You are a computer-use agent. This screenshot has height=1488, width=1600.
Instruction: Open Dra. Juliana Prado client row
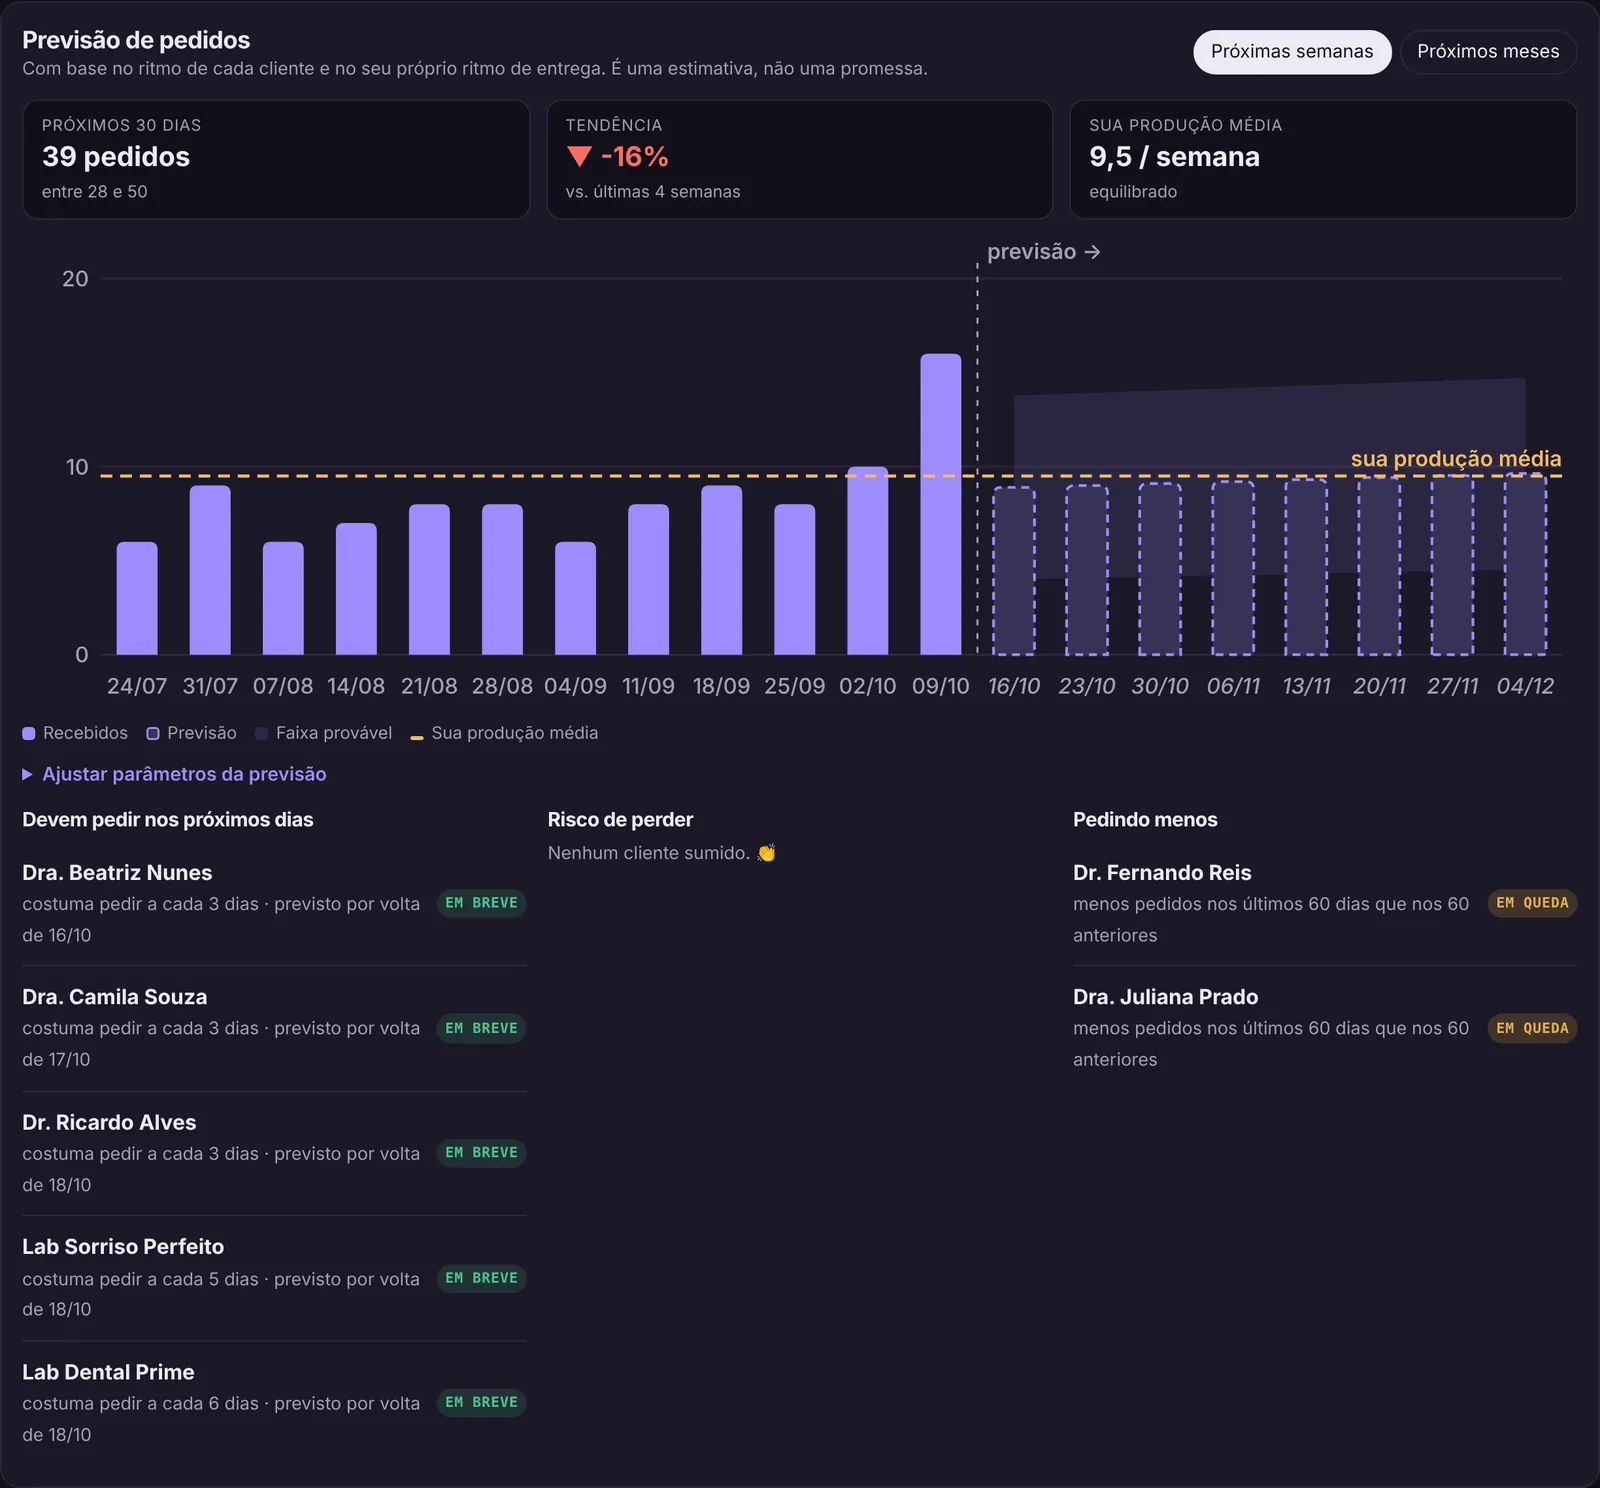[1325, 1028]
